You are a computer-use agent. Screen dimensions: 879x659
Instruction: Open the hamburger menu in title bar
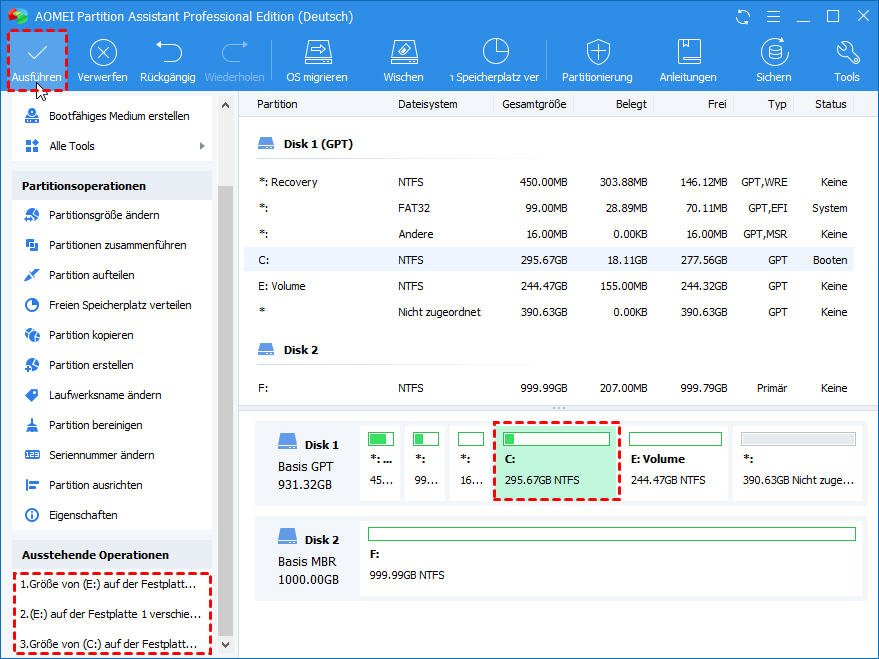pyautogui.click(x=774, y=17)
